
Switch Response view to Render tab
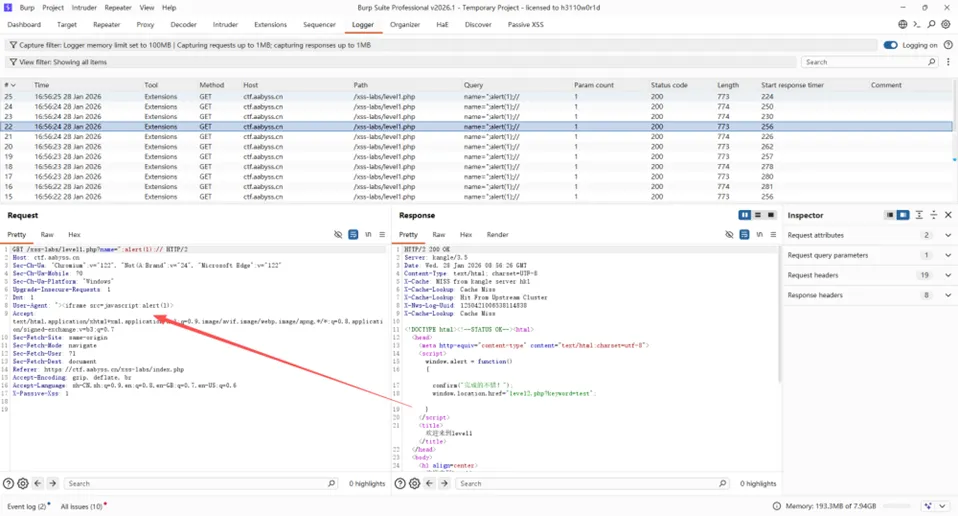point(497,234)
